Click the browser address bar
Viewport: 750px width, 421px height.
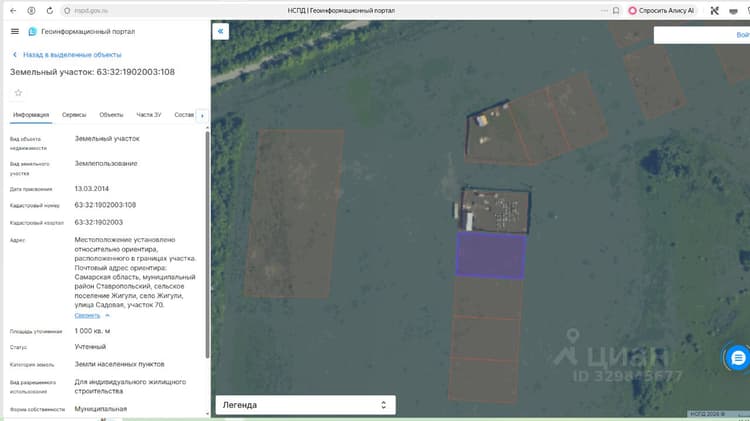335,11
